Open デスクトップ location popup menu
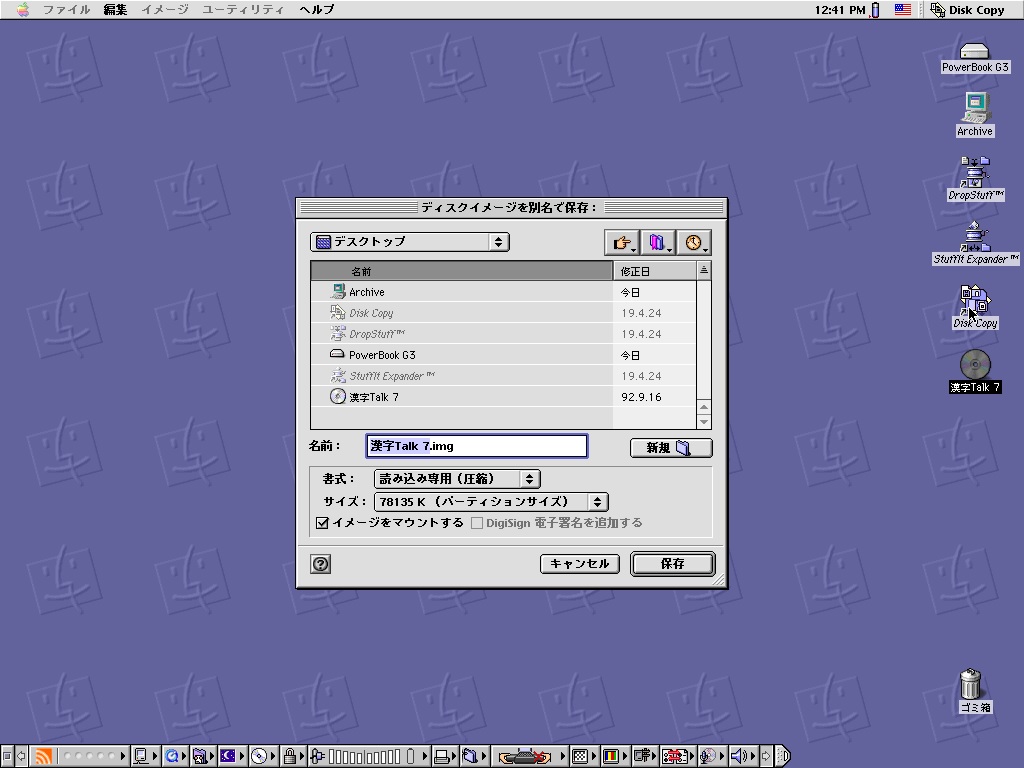 pyautogui.click(x=409, y=242)
